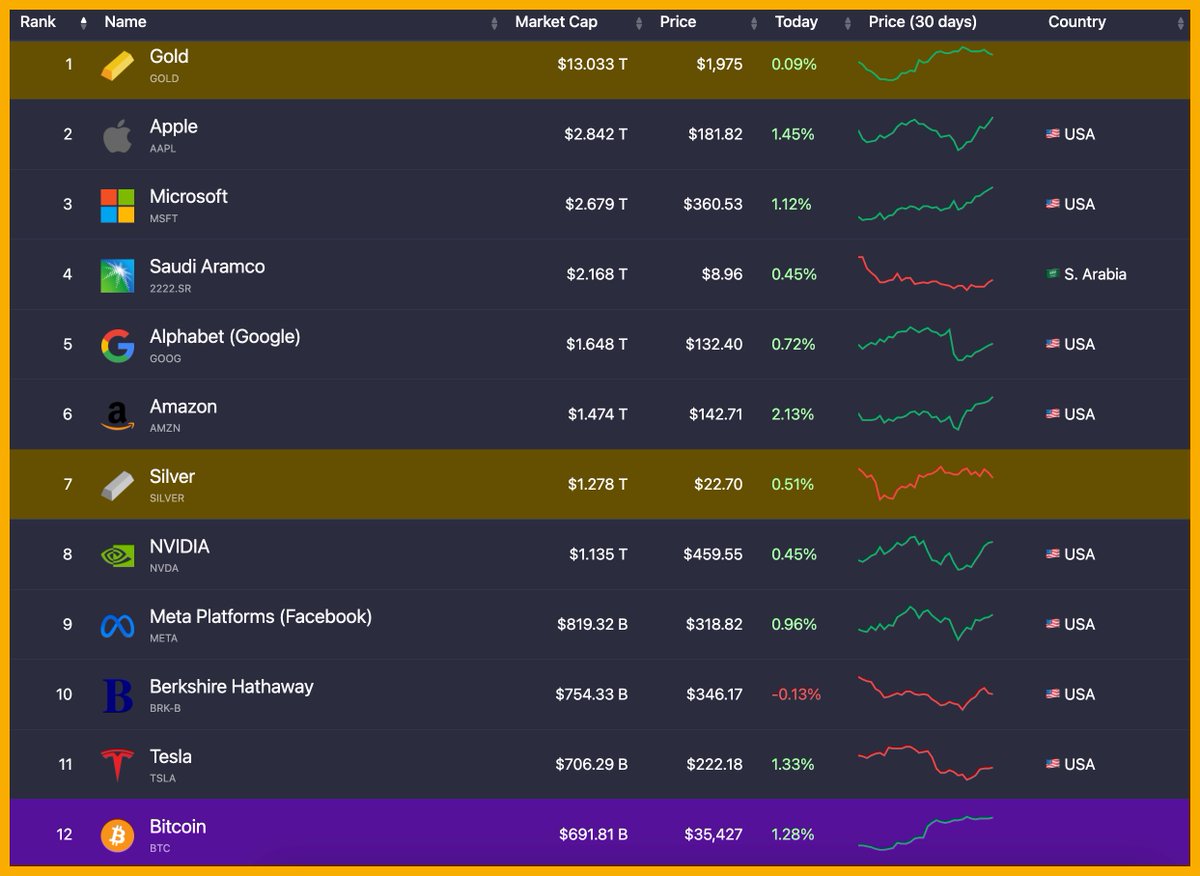Open the Berkshire Hathaway company link
Image resolution: width=1200 pixels, height=876 pixels.
click(232, 687)
